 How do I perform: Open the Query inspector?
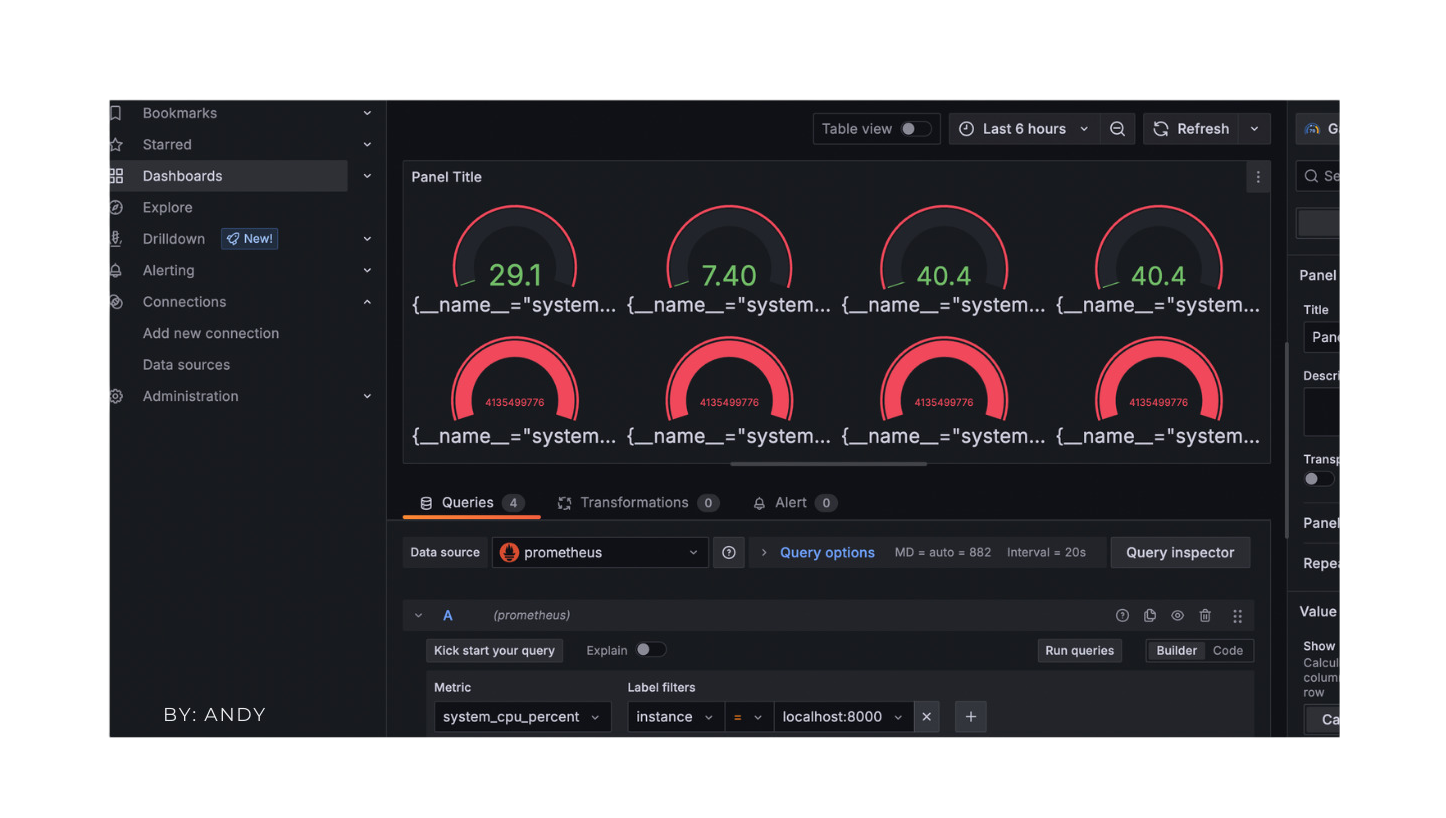1180,552
